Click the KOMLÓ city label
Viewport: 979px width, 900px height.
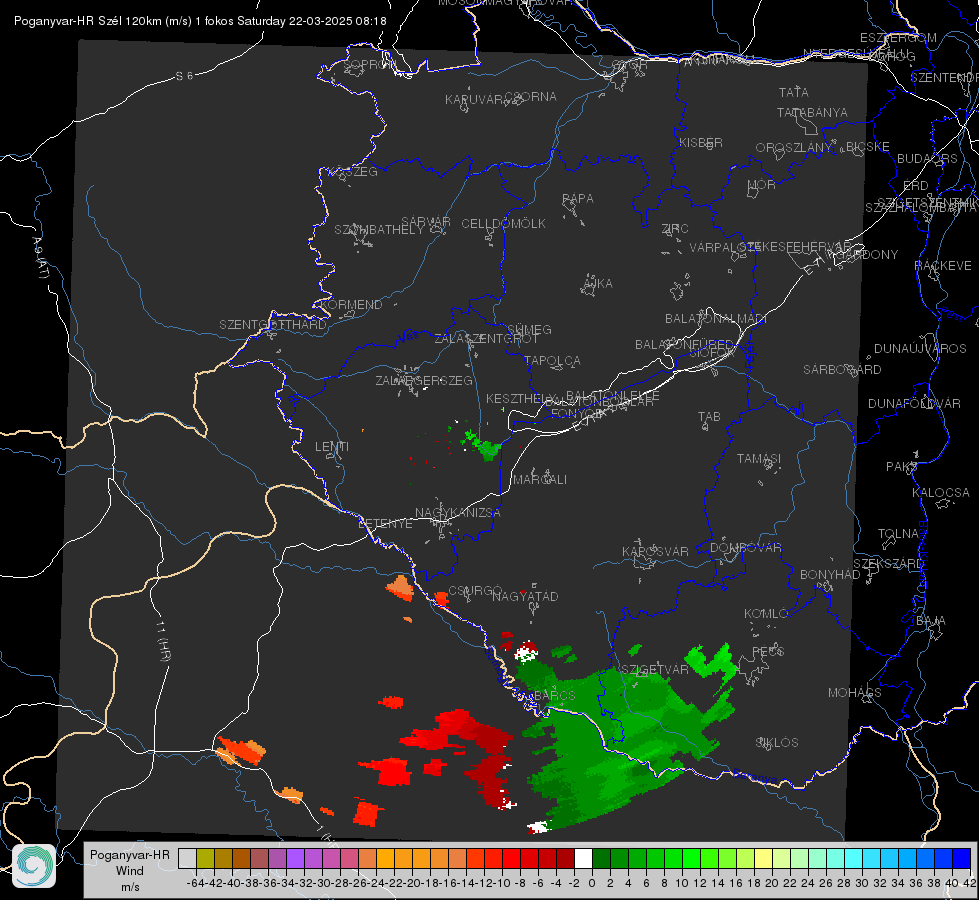(x=766, y=614)
